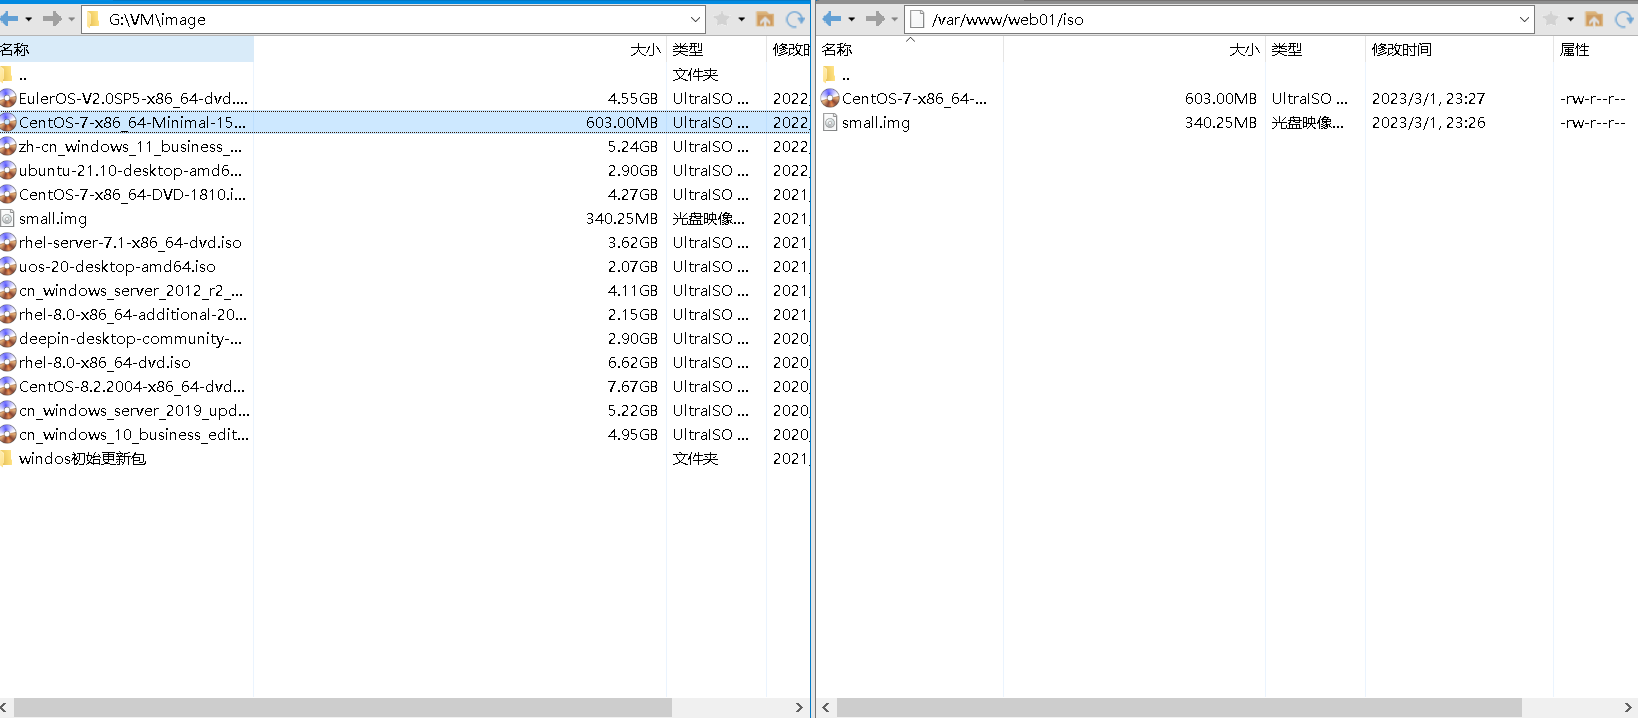The image size is (1638, 718).
Task: Sort remote pane by 名称 column
Action: pyautogui.click(x=910, y=49)
